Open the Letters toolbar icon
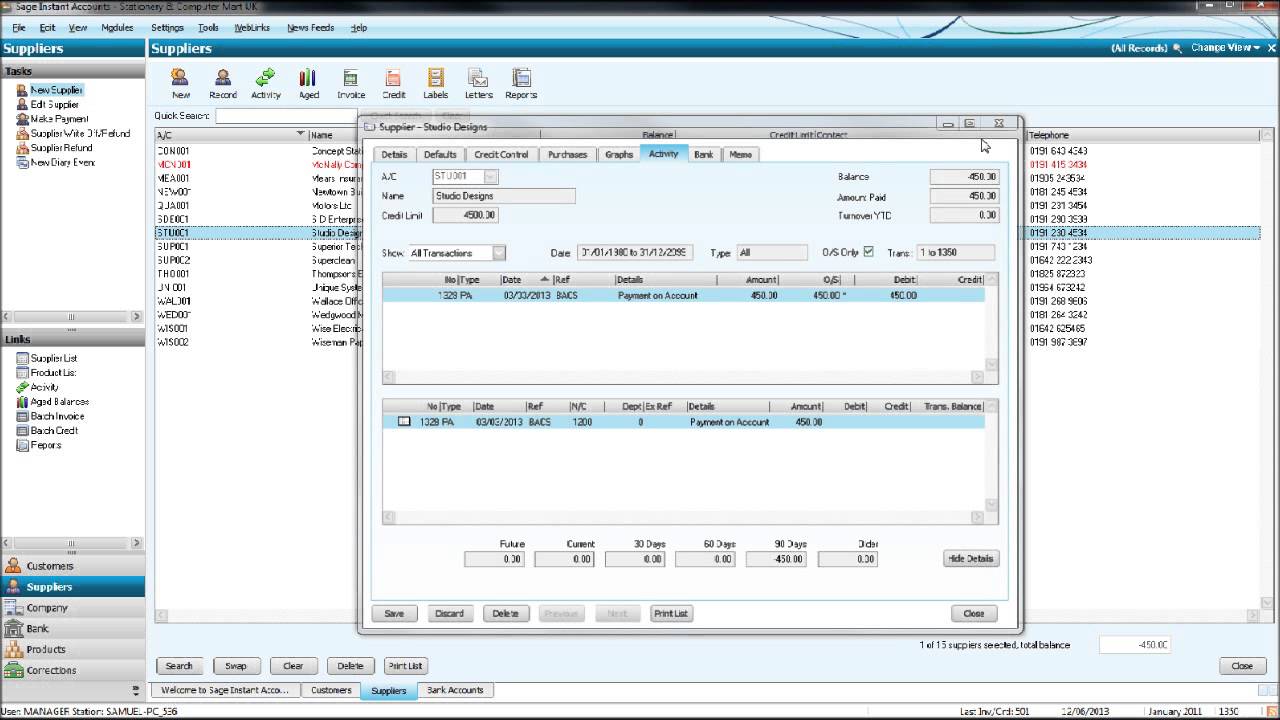This screenshot has width=1280, height=720. click(x=478, y=83)
